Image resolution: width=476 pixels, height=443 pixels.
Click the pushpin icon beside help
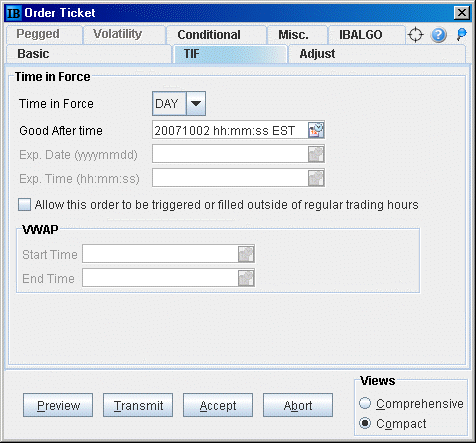coord(462,34)
